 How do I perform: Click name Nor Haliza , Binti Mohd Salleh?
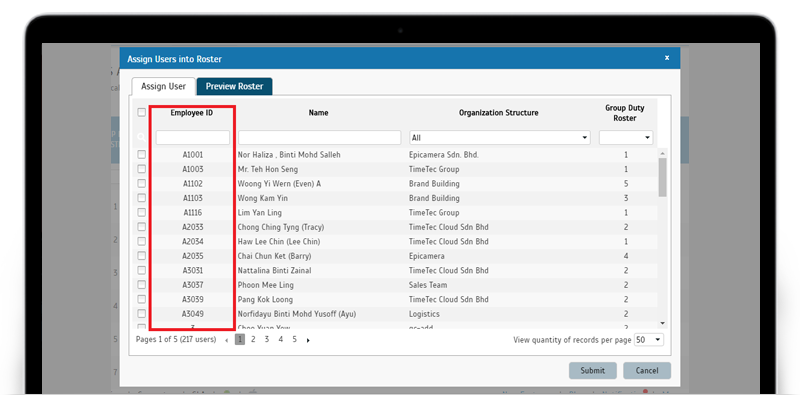coord(289,155)
